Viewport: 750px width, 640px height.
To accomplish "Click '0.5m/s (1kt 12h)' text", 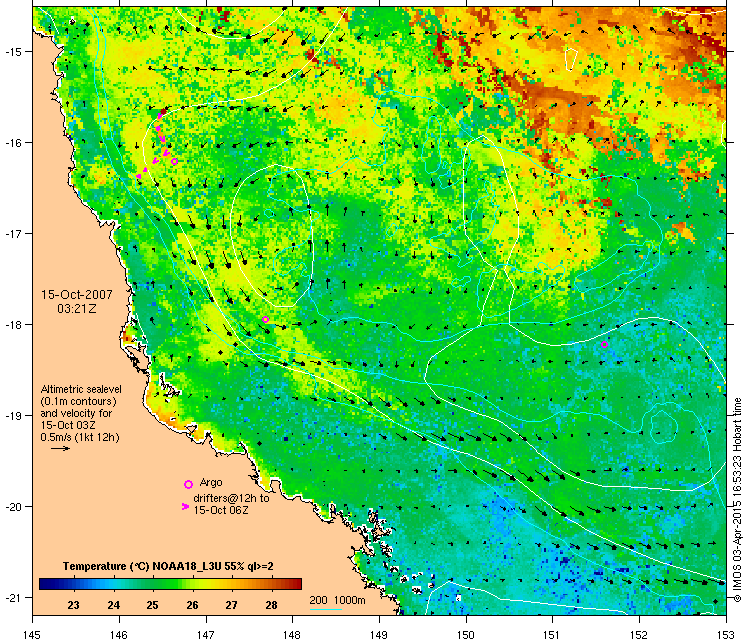I will point(80,437).
